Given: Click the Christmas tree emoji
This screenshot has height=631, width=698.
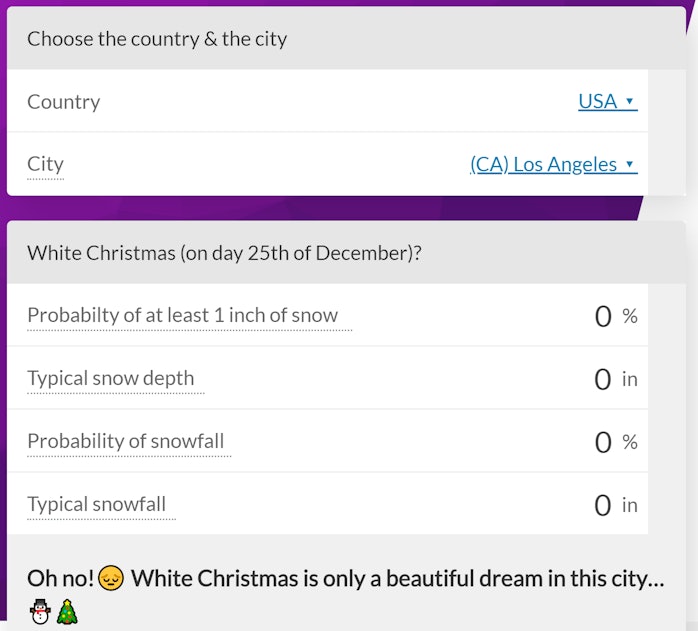Looking at the screenshot, I should coord(67,612).
